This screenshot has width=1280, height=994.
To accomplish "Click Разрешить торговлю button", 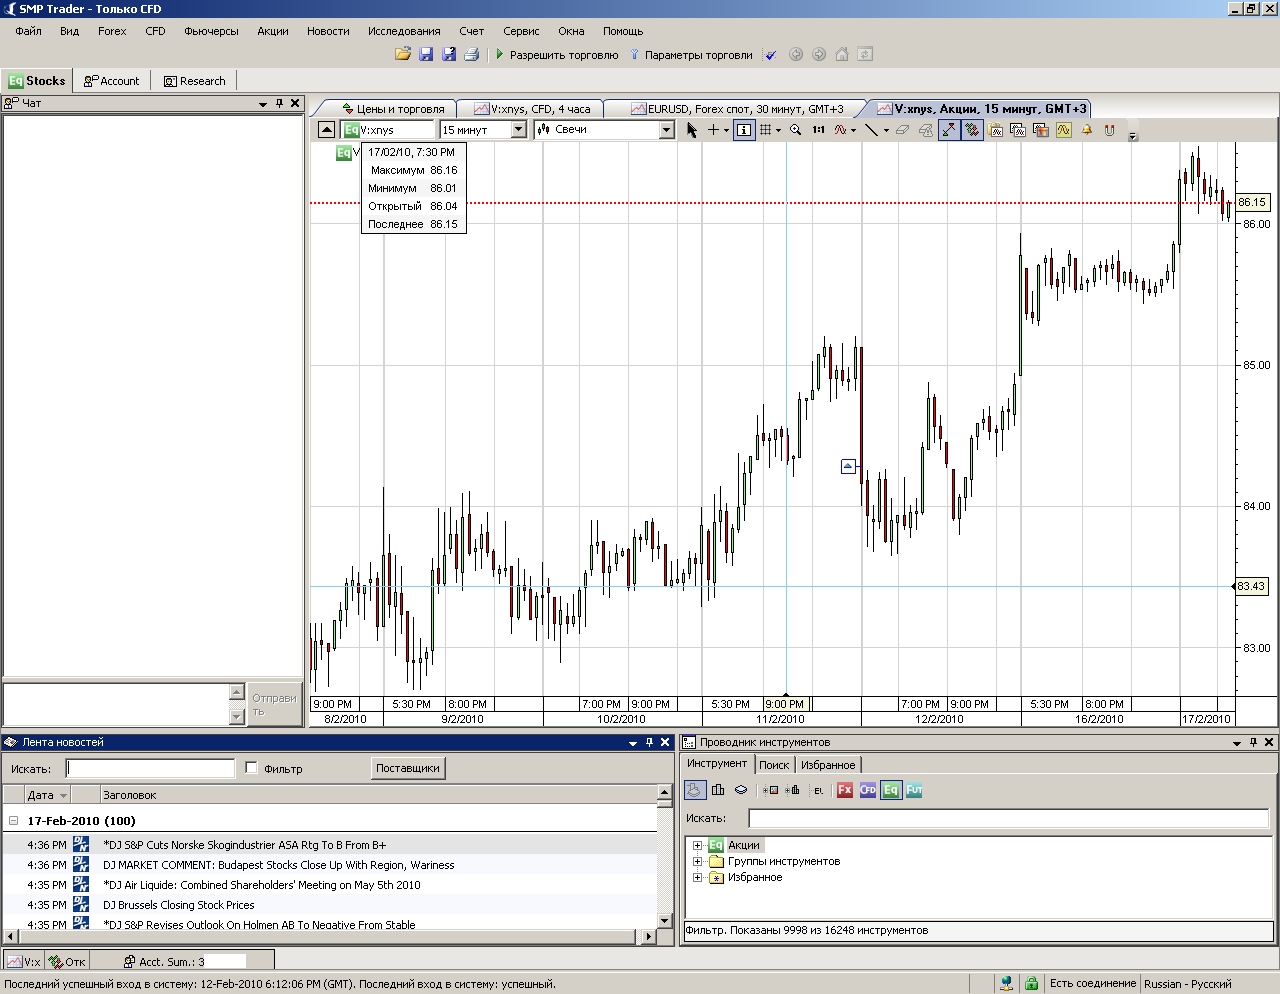I will click(x=556, y=55).
